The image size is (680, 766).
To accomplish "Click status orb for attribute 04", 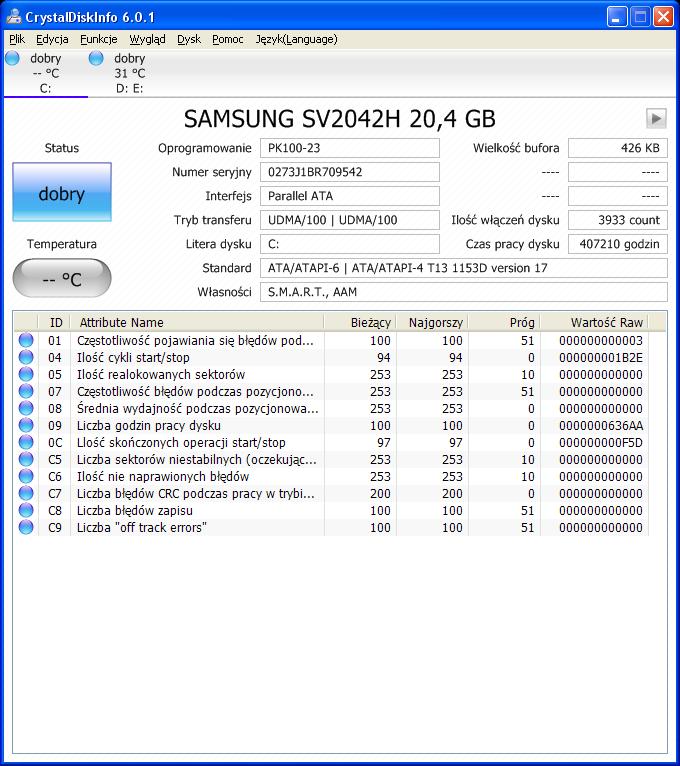I will click(x=26, y=357).
